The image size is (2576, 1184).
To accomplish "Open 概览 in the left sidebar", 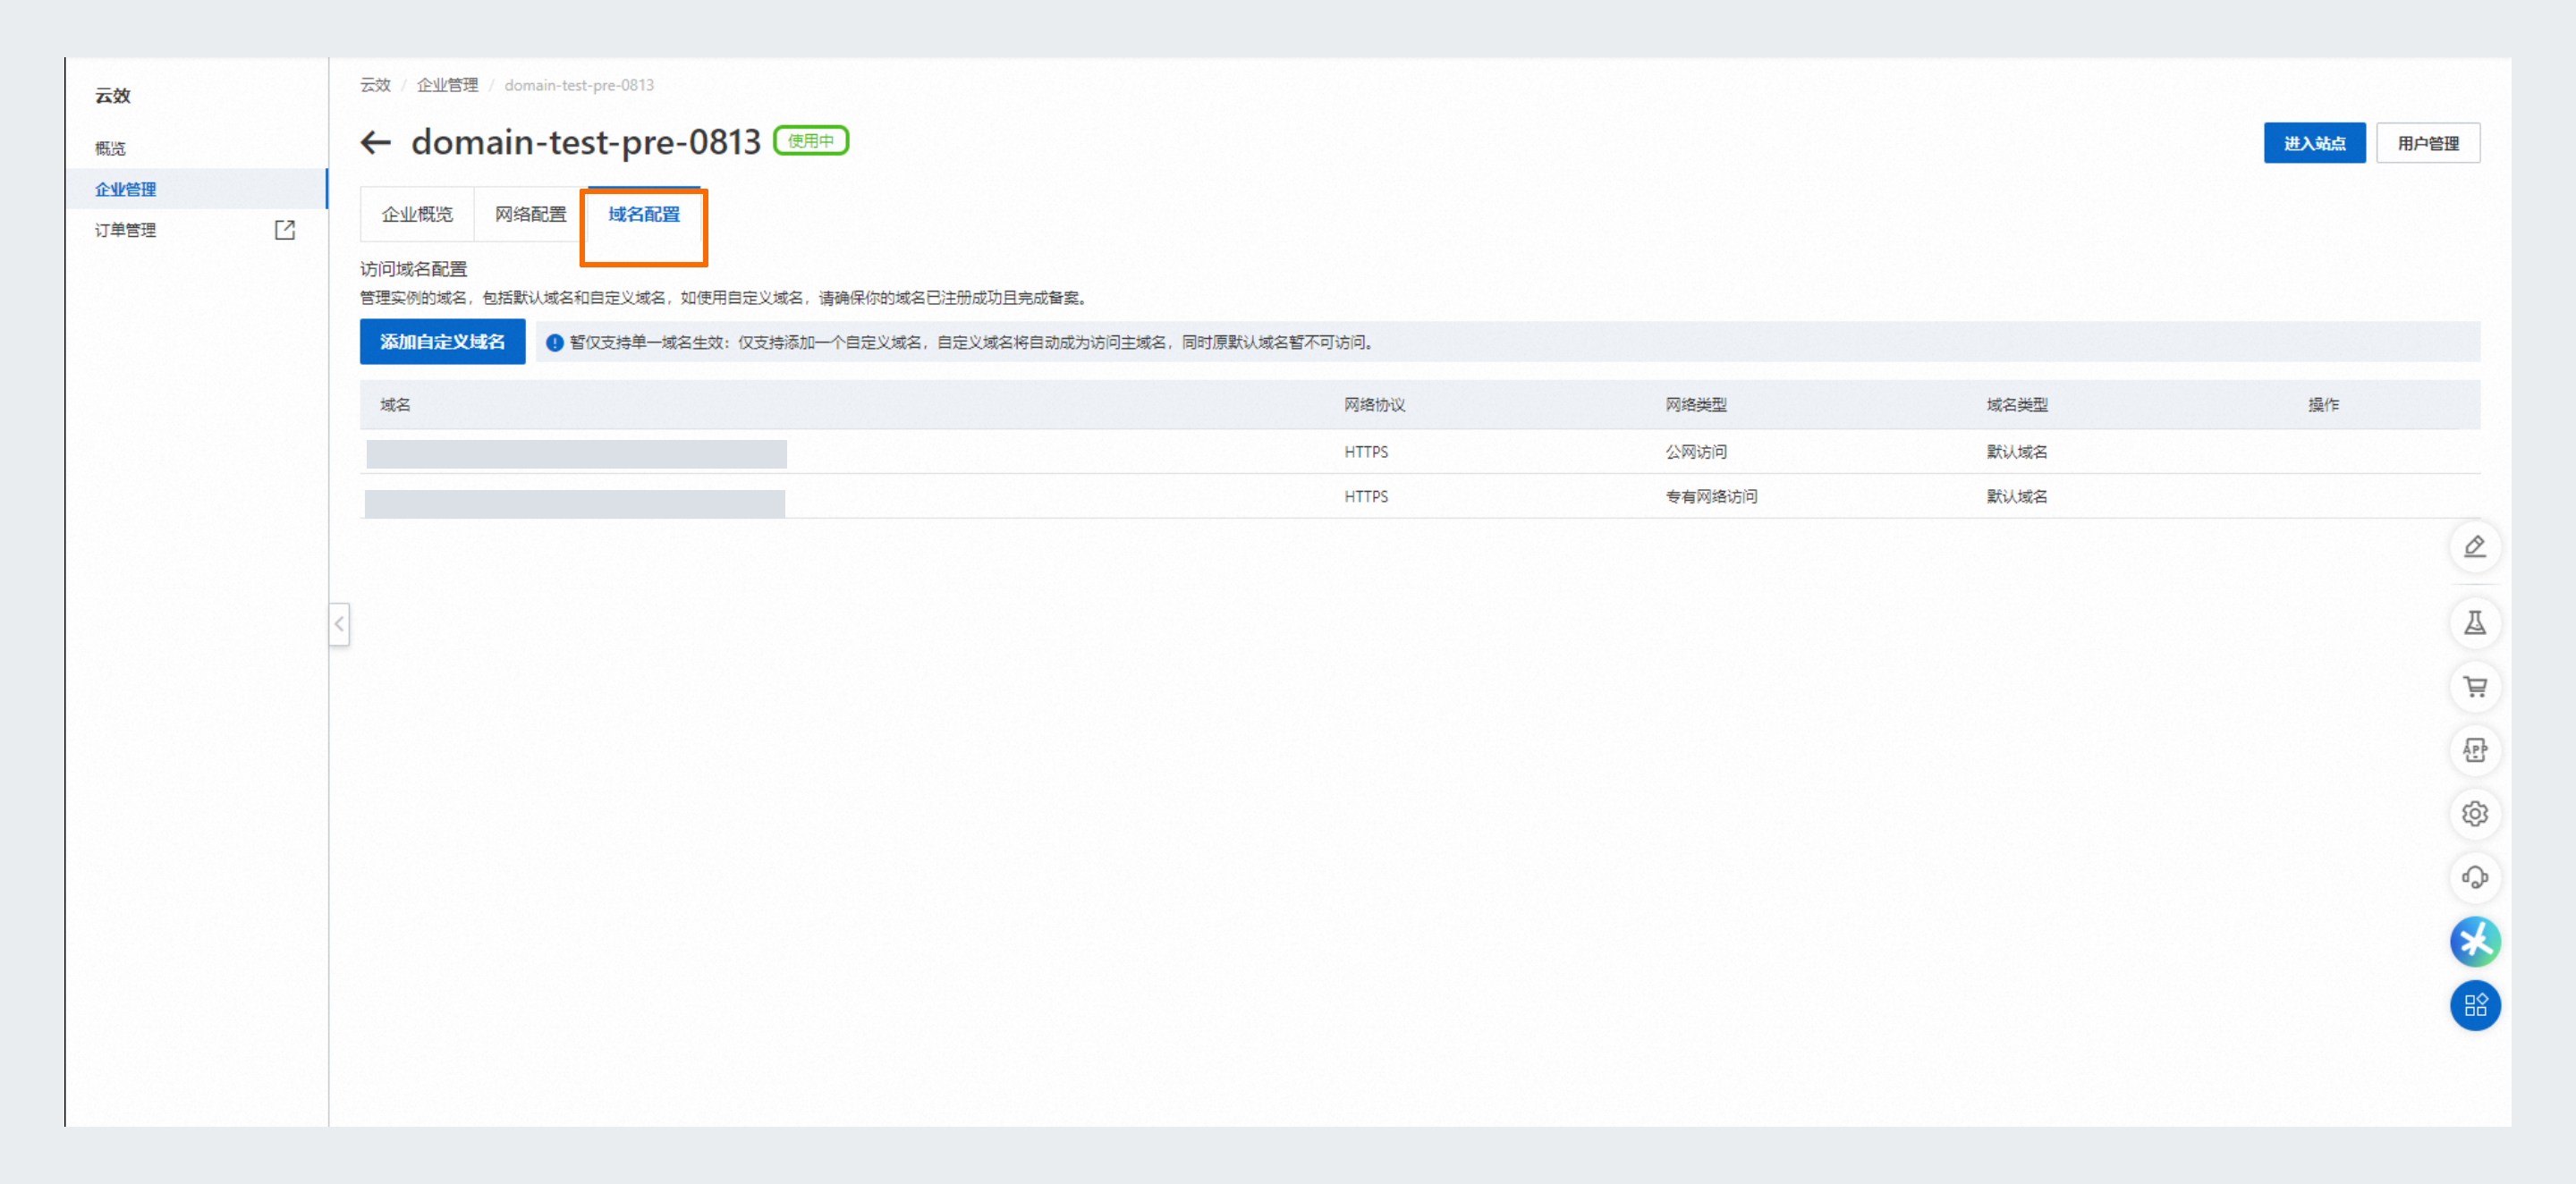I will [x=110, y=148].
